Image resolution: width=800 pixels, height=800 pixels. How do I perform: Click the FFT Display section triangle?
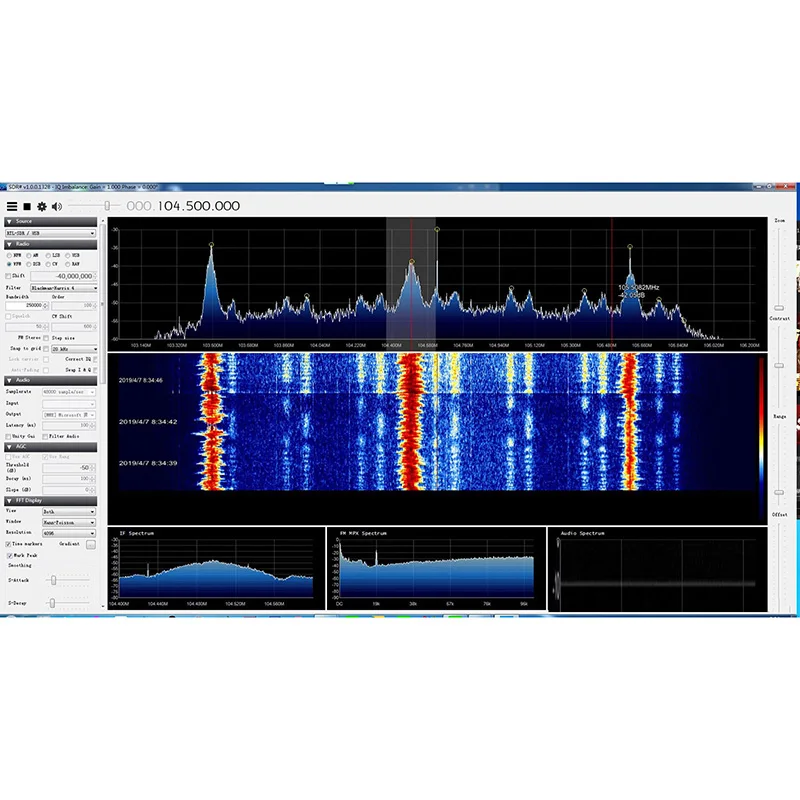(x=9, y=501)
